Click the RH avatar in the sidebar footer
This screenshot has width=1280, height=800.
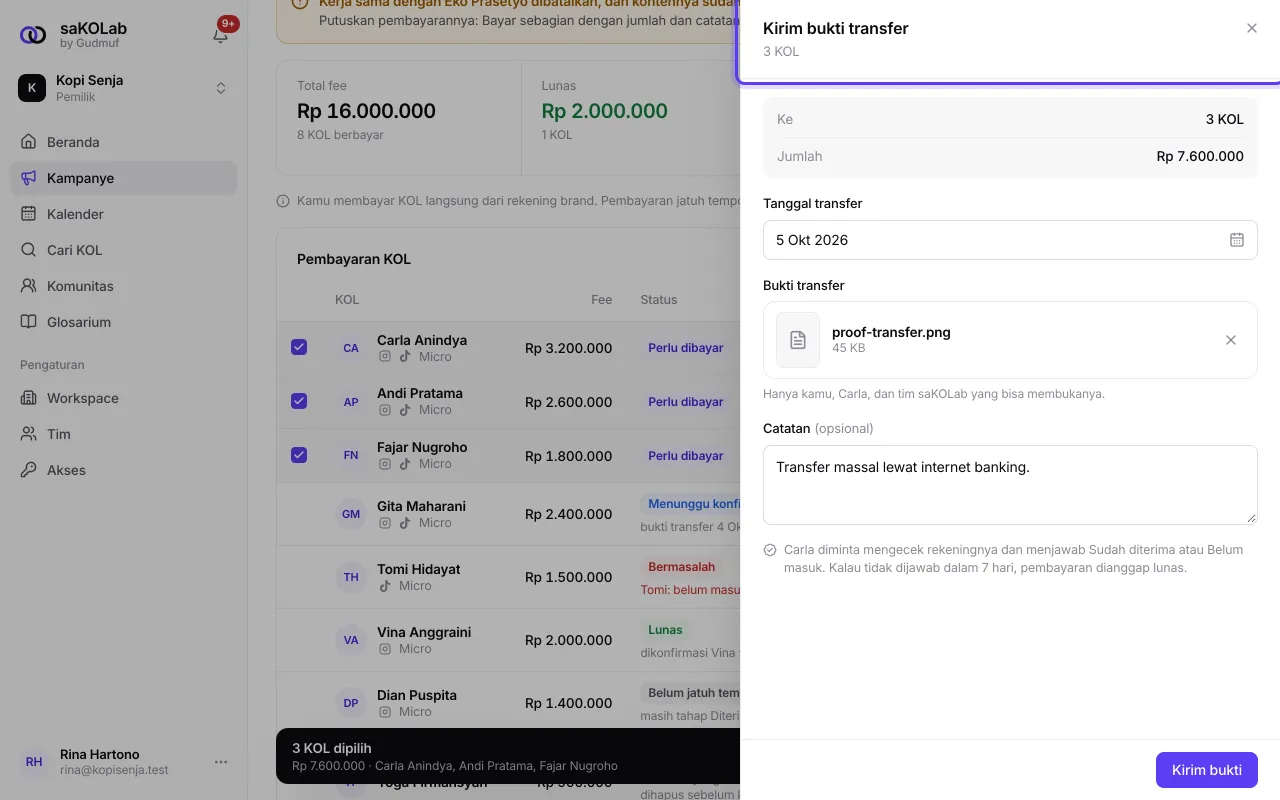34,762
